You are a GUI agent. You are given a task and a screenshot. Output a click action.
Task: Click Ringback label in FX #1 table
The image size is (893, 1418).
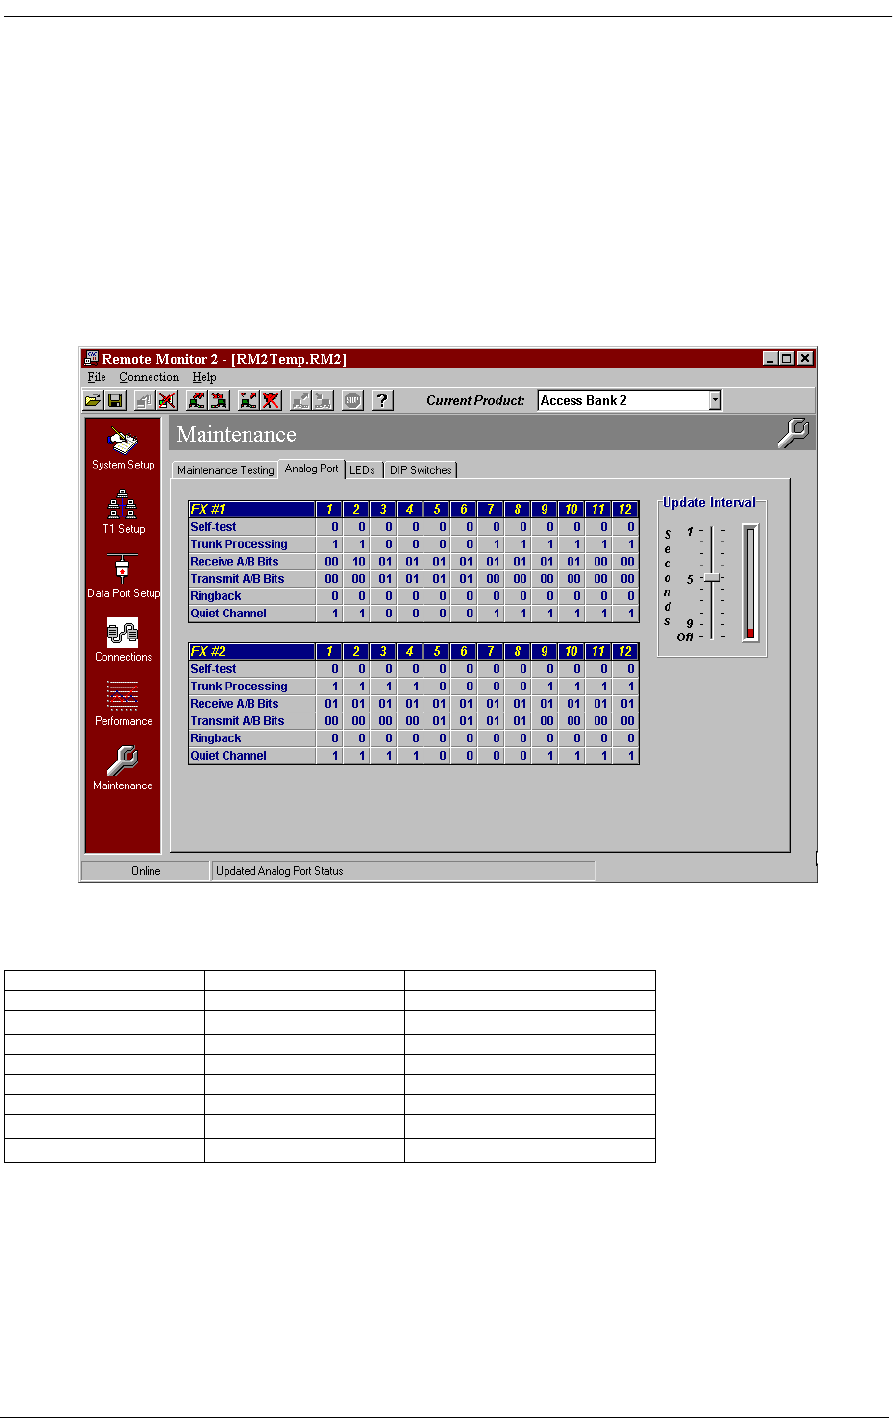click(216, 596)
